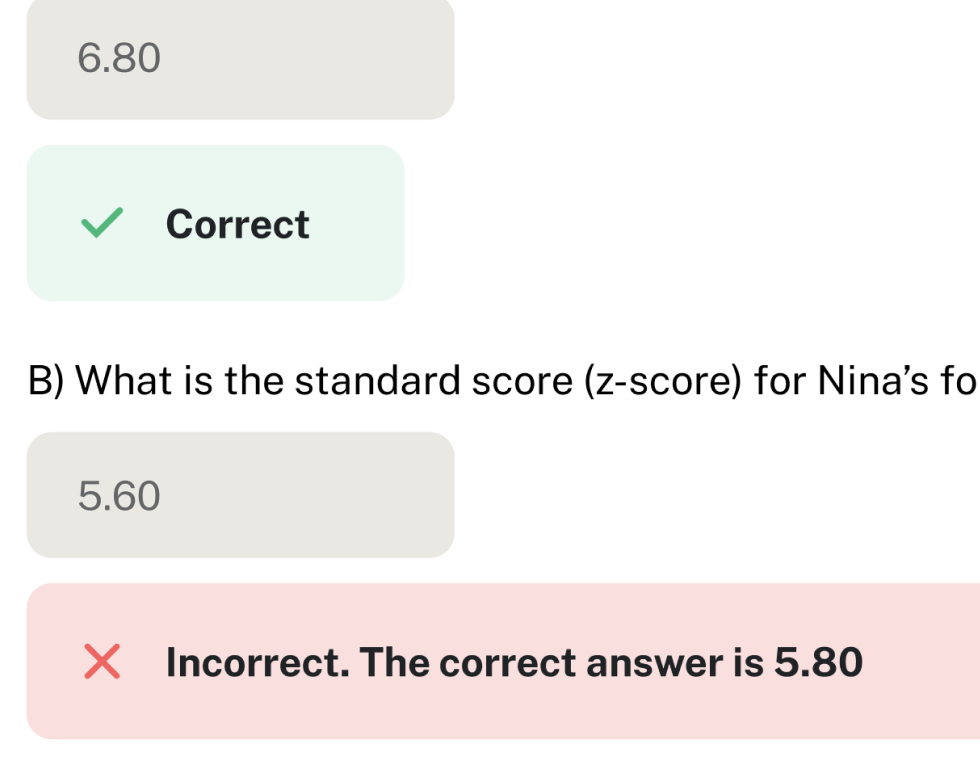Focus the answer field containing 6.80
This screenshot has width=980, height=760.
[x=240, y=60]
